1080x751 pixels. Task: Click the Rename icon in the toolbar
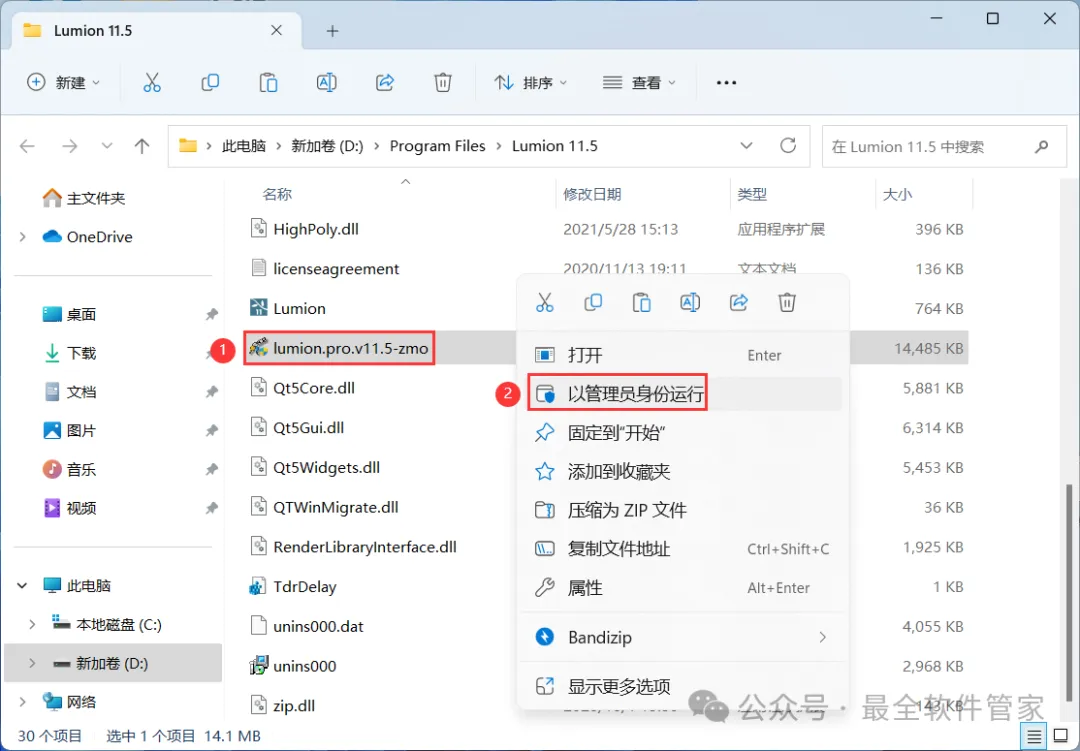click(326, 83)
